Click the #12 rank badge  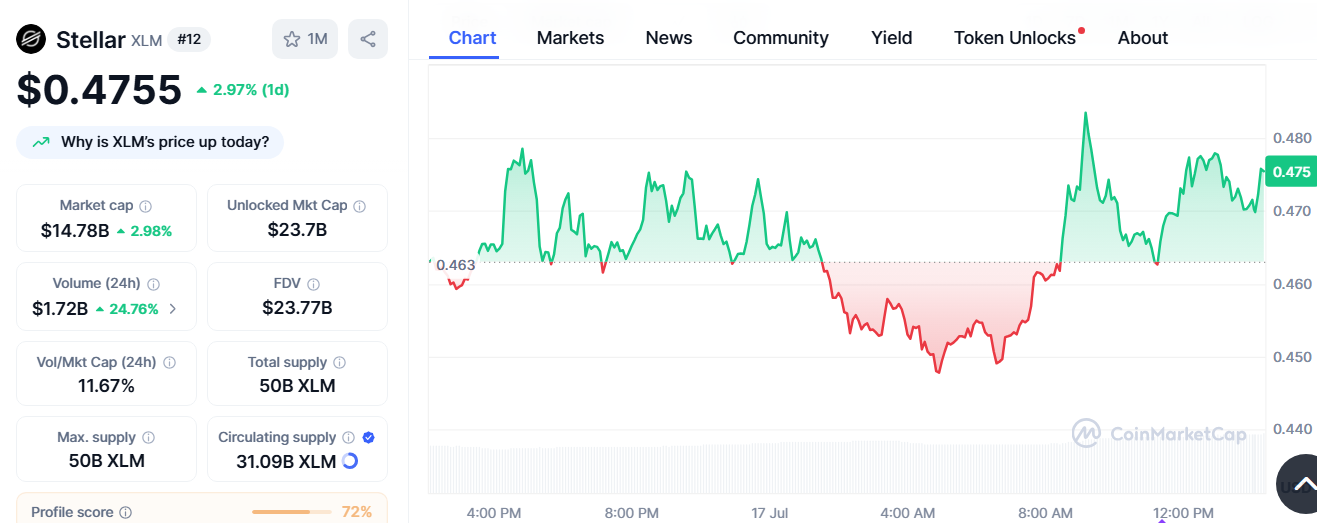[x=188, y=39]
